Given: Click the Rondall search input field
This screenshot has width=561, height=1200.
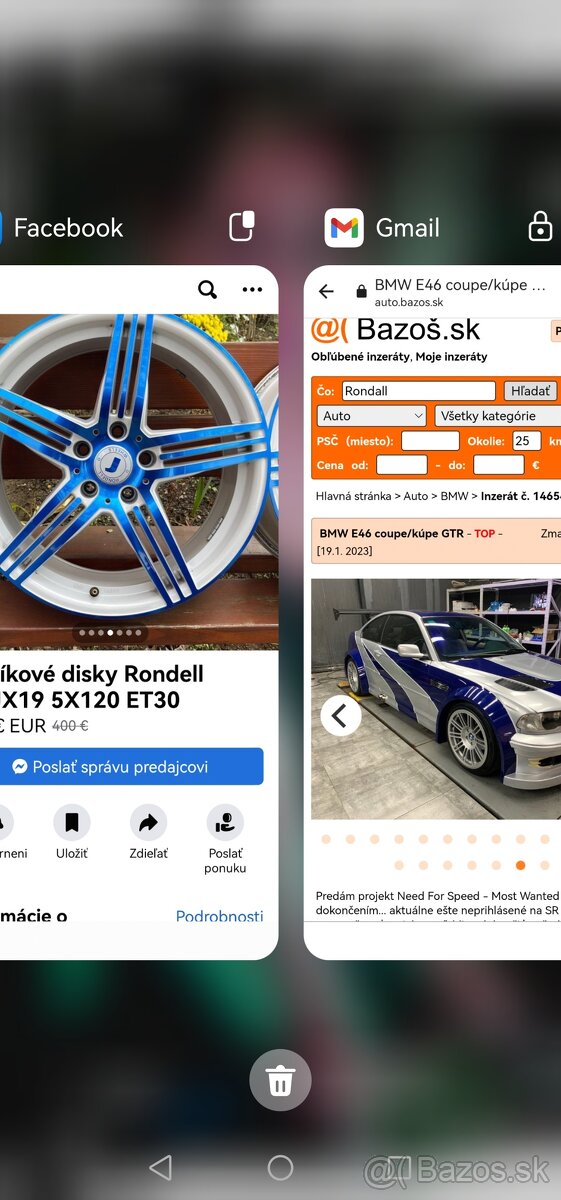Looking at the screenshot, I should (419, 391).
